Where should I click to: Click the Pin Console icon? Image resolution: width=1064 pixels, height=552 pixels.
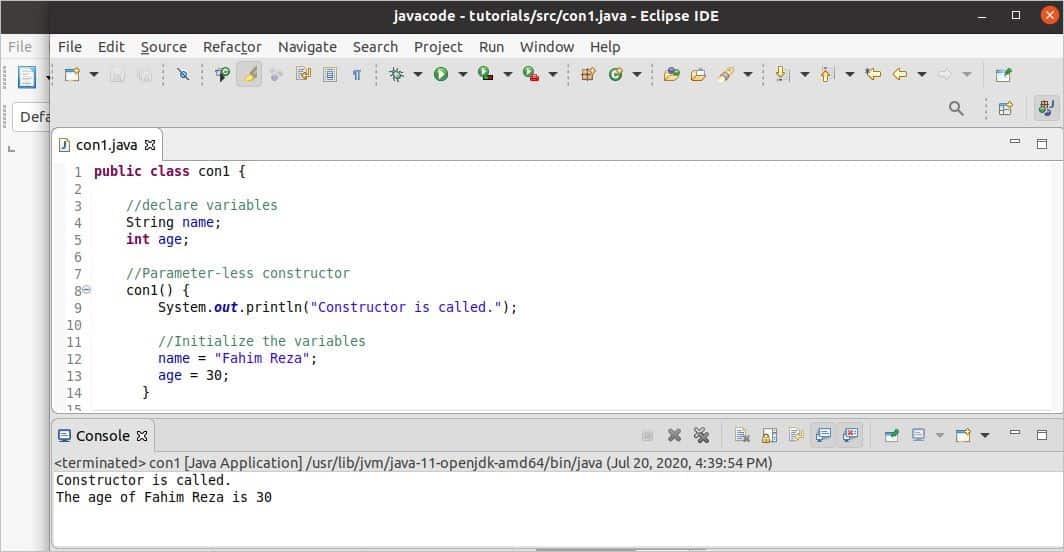tap(892, 435)
